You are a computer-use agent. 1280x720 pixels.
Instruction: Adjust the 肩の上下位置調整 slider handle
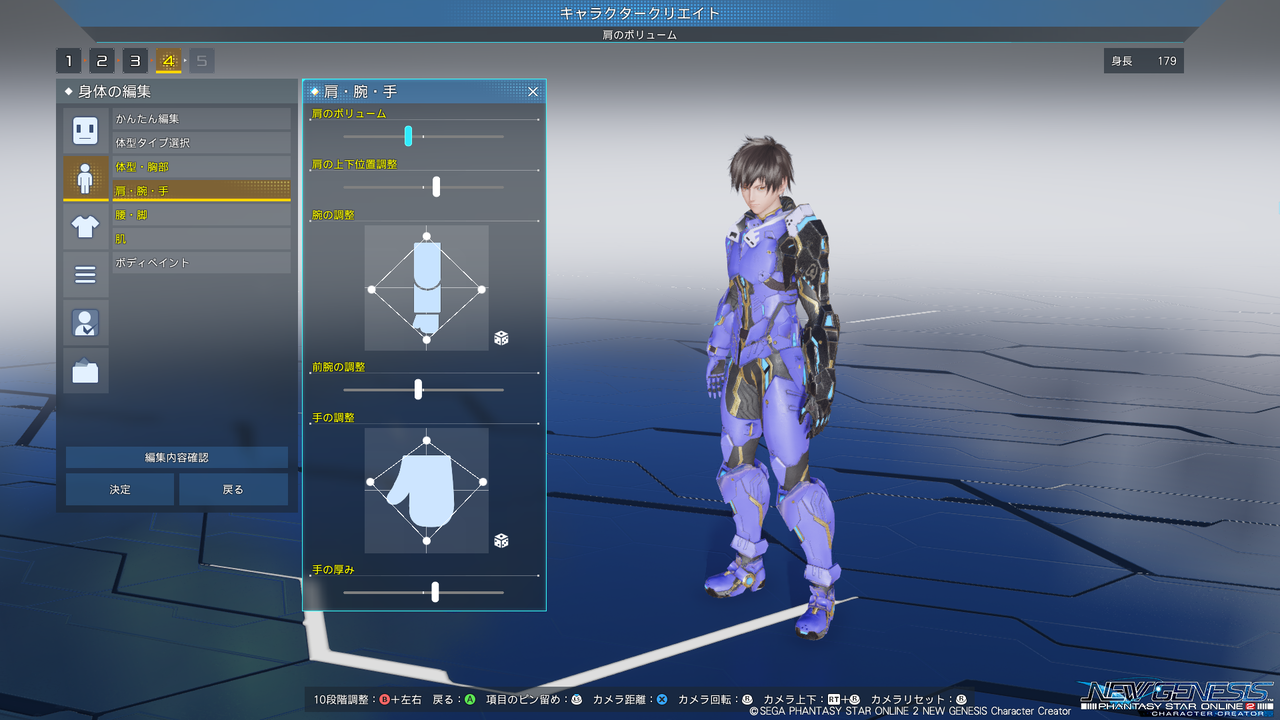pyautogui.click(x=436, y=186)
